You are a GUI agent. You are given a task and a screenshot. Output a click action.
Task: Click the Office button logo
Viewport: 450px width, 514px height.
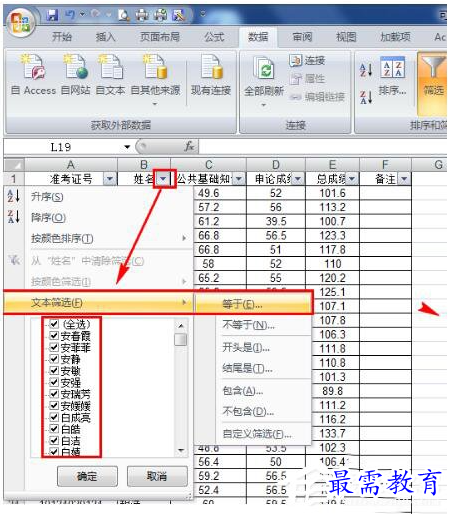(20, 22)
